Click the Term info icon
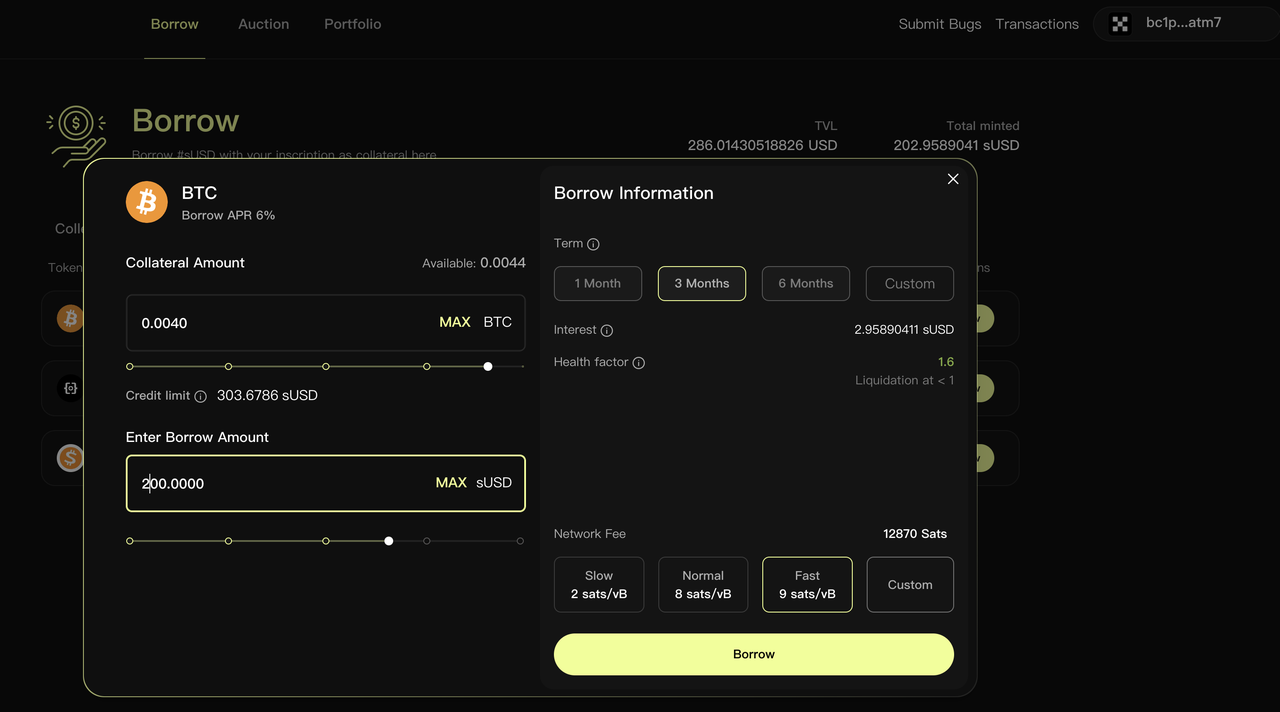The width and height of the screenshot is (1280, 712). tap(593, 244)
